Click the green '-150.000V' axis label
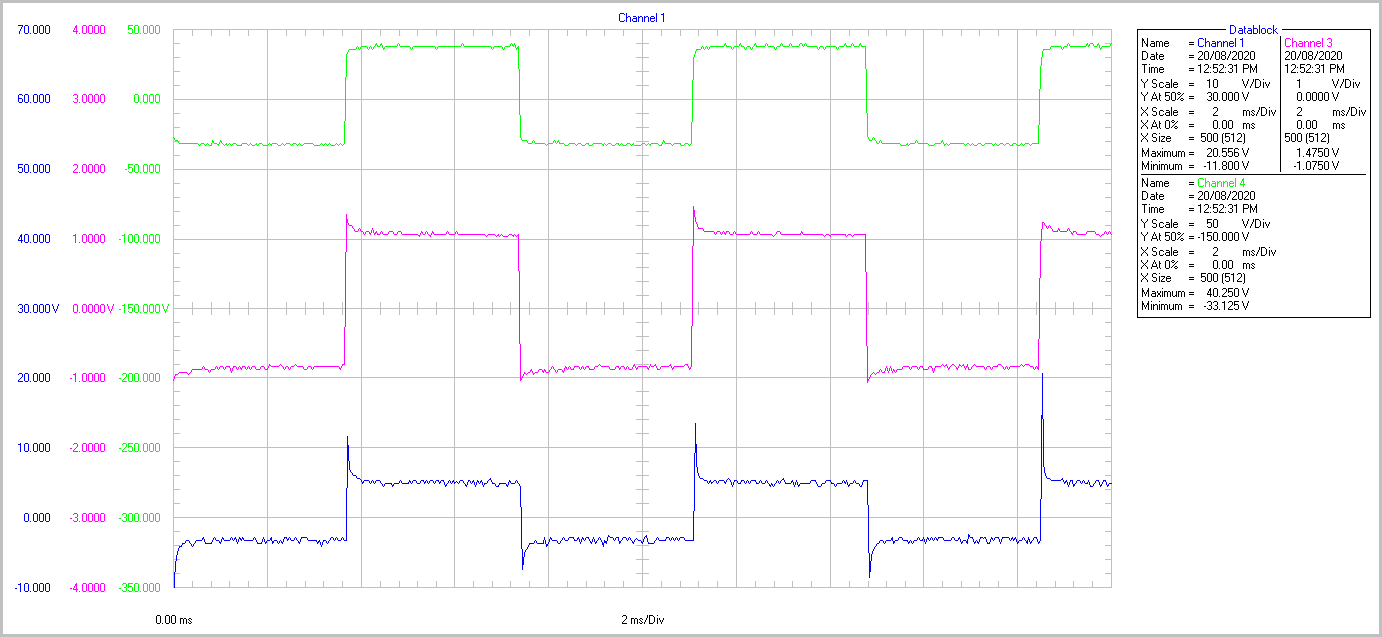1382x637 pixels. point(142,309)
